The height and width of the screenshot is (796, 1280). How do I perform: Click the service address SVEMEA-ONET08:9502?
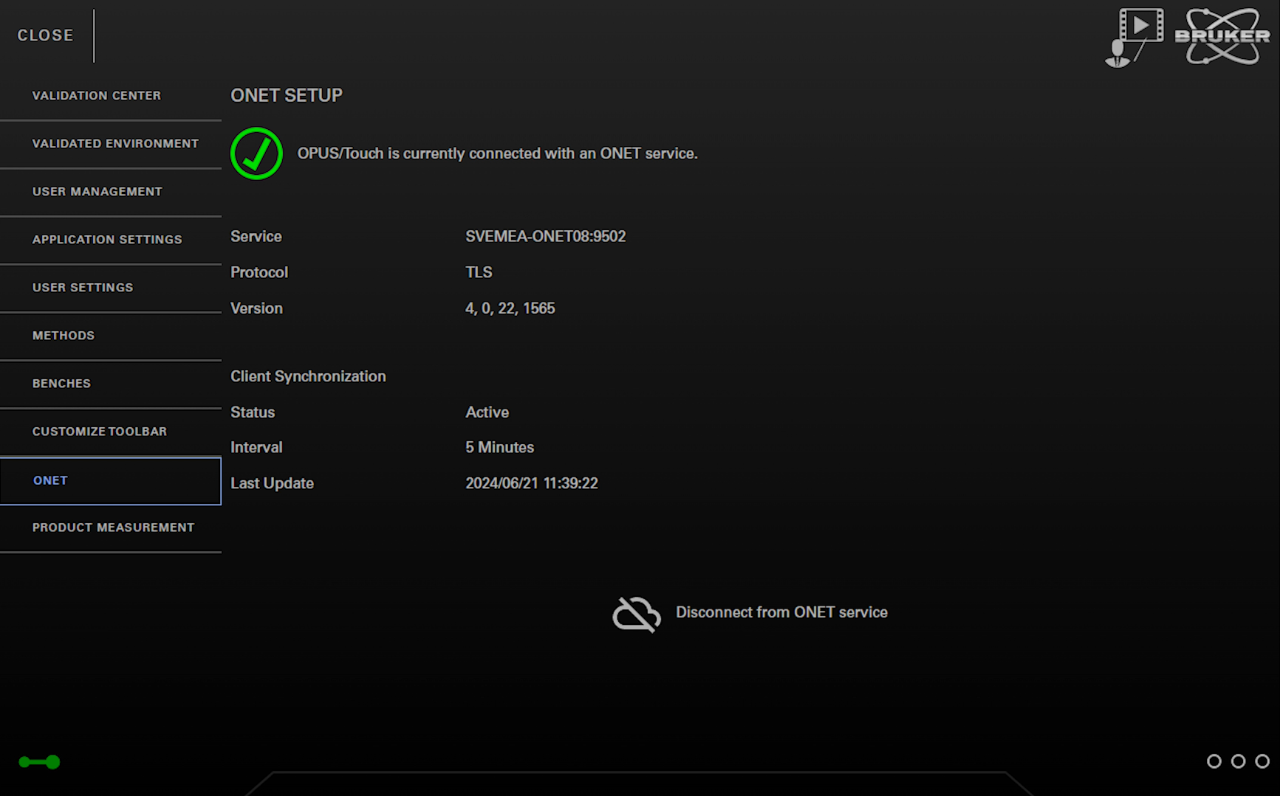pyautogui.click(x=545, y=237)
